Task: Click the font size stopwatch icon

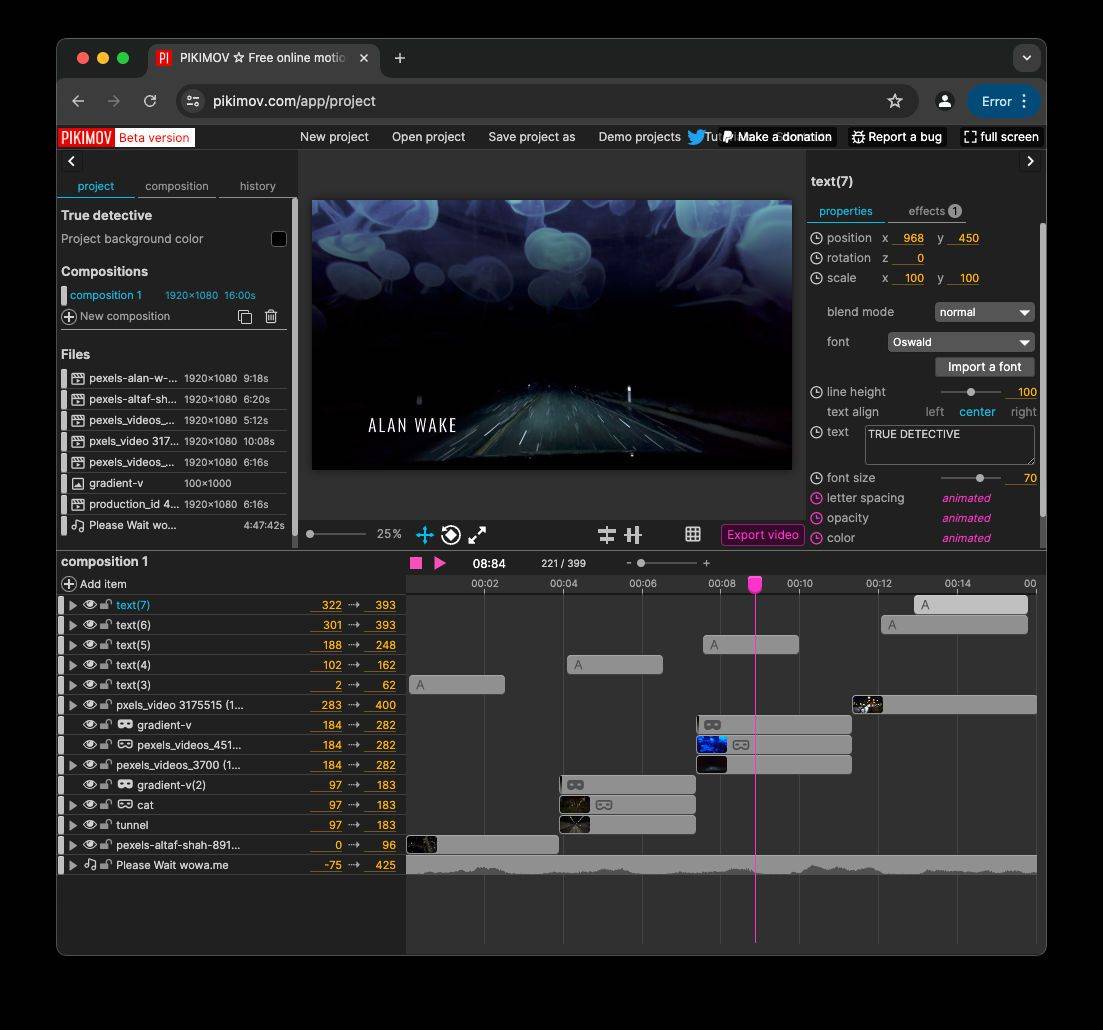Action: click(x=816, y=478)
